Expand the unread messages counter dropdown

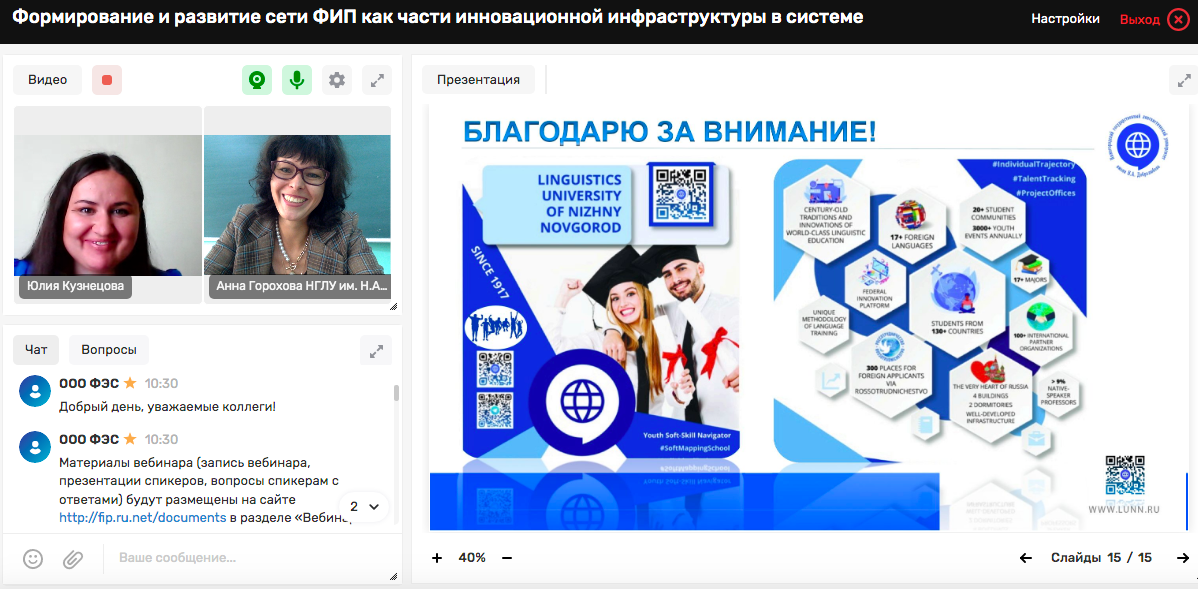364,506
